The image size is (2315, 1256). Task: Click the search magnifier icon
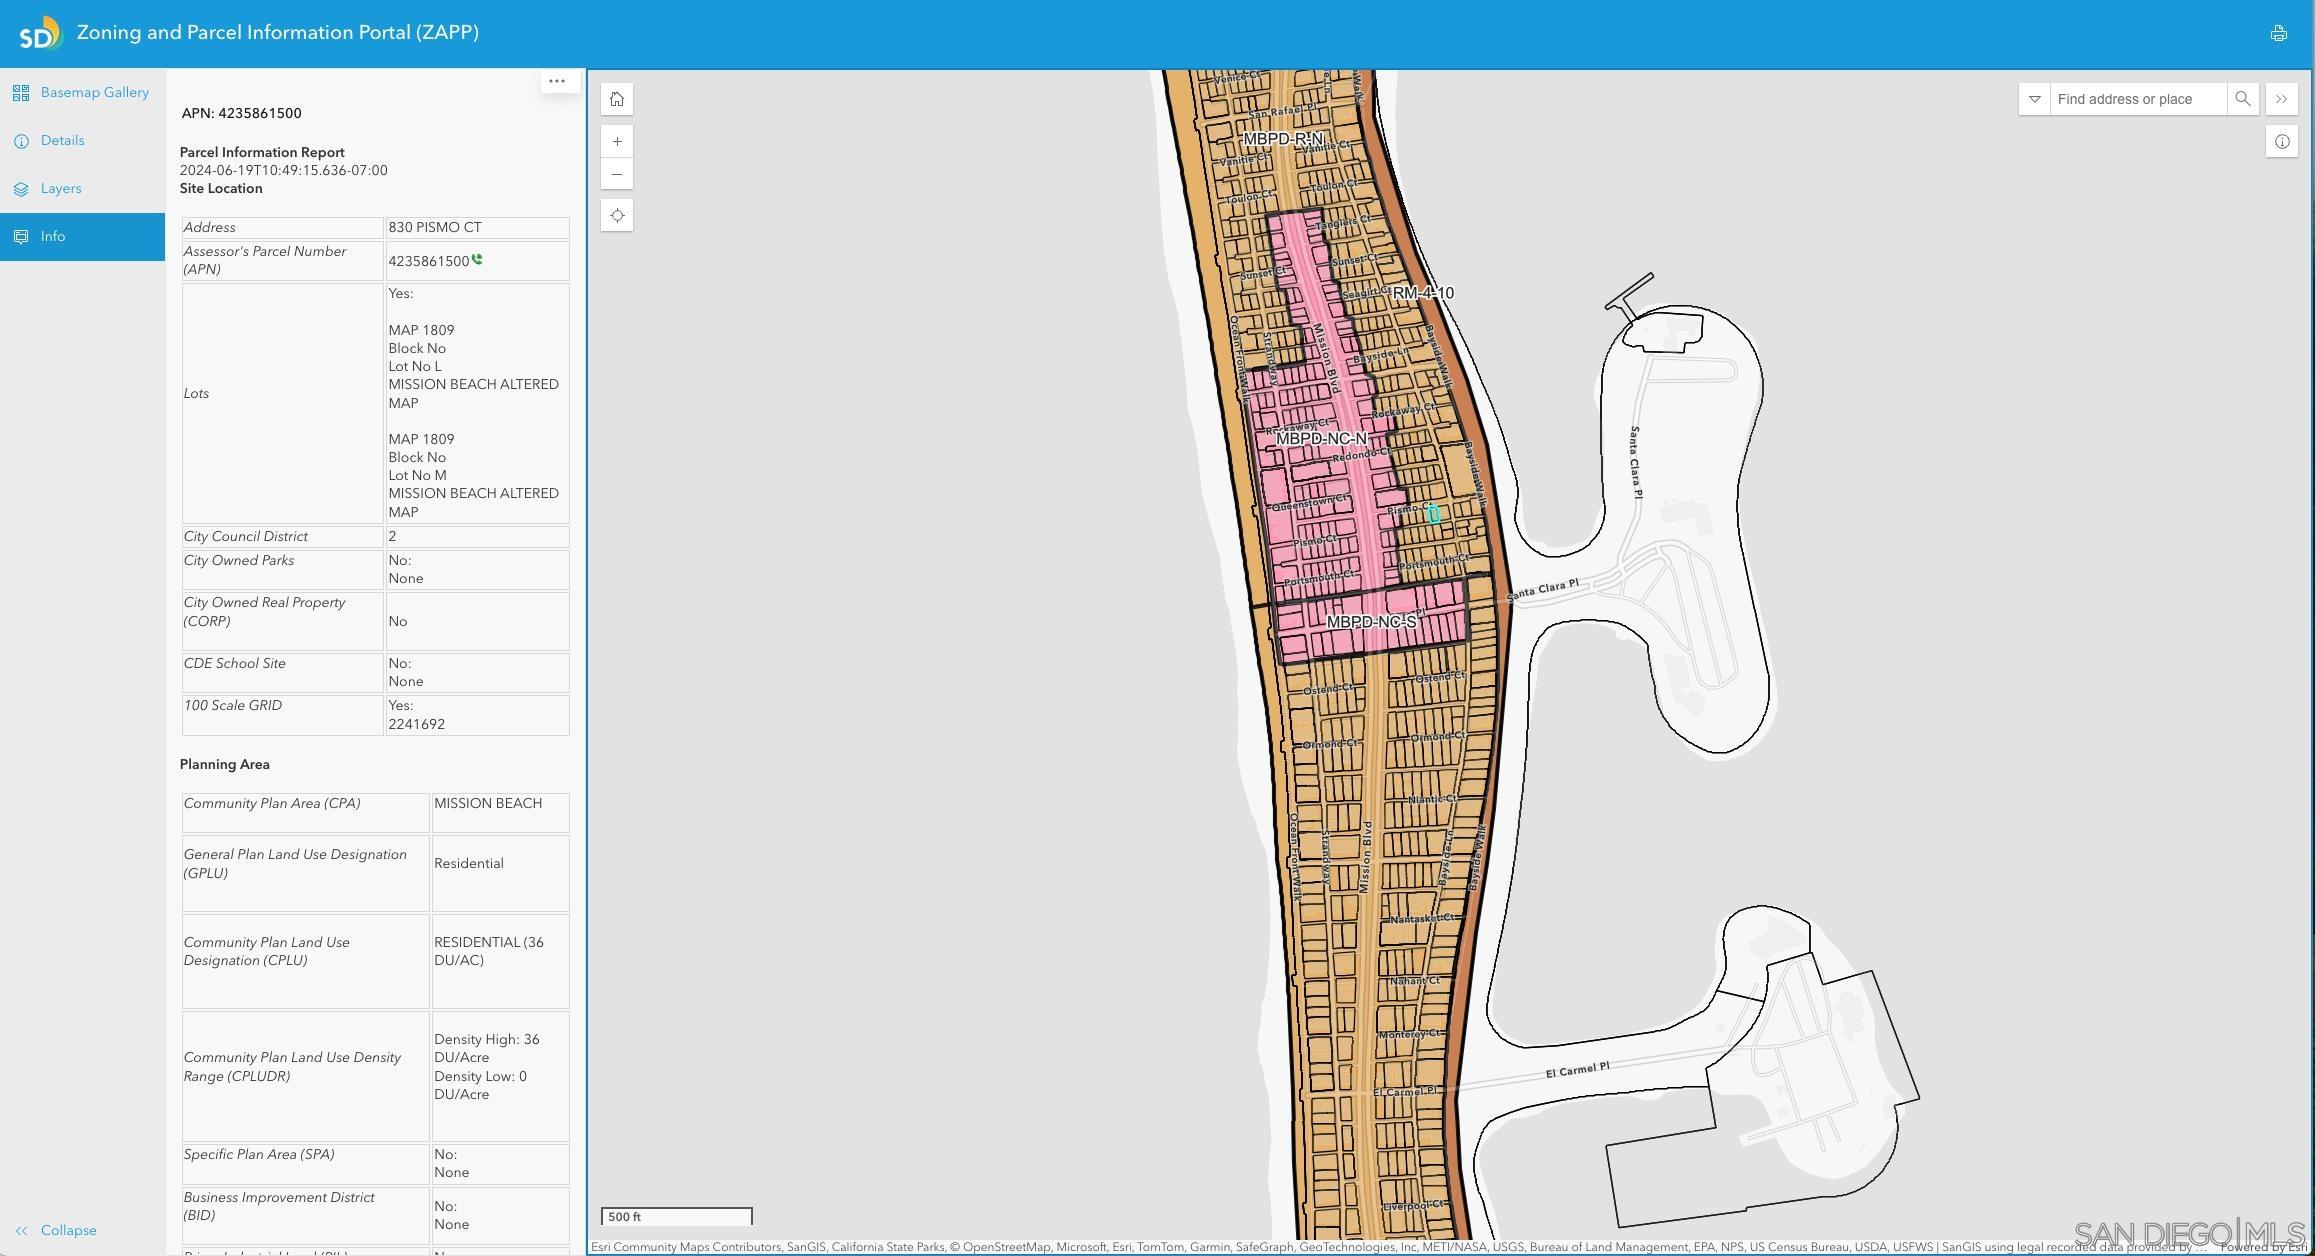pos(2242,99)
